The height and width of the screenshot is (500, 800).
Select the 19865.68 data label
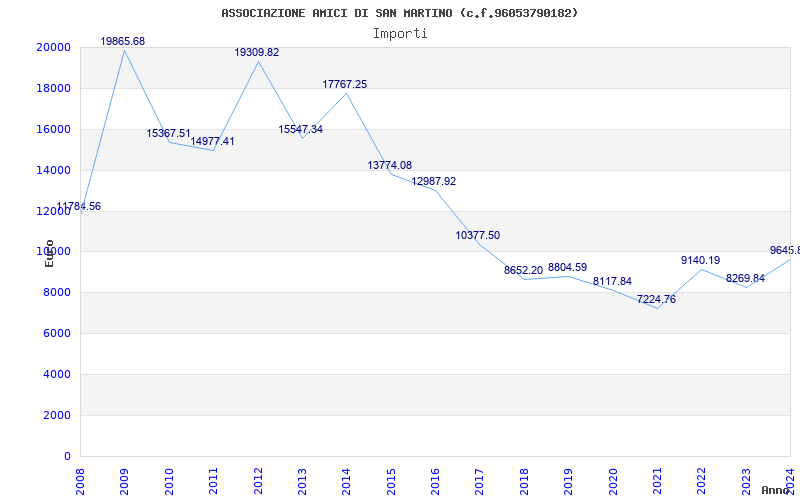point(122,41)
